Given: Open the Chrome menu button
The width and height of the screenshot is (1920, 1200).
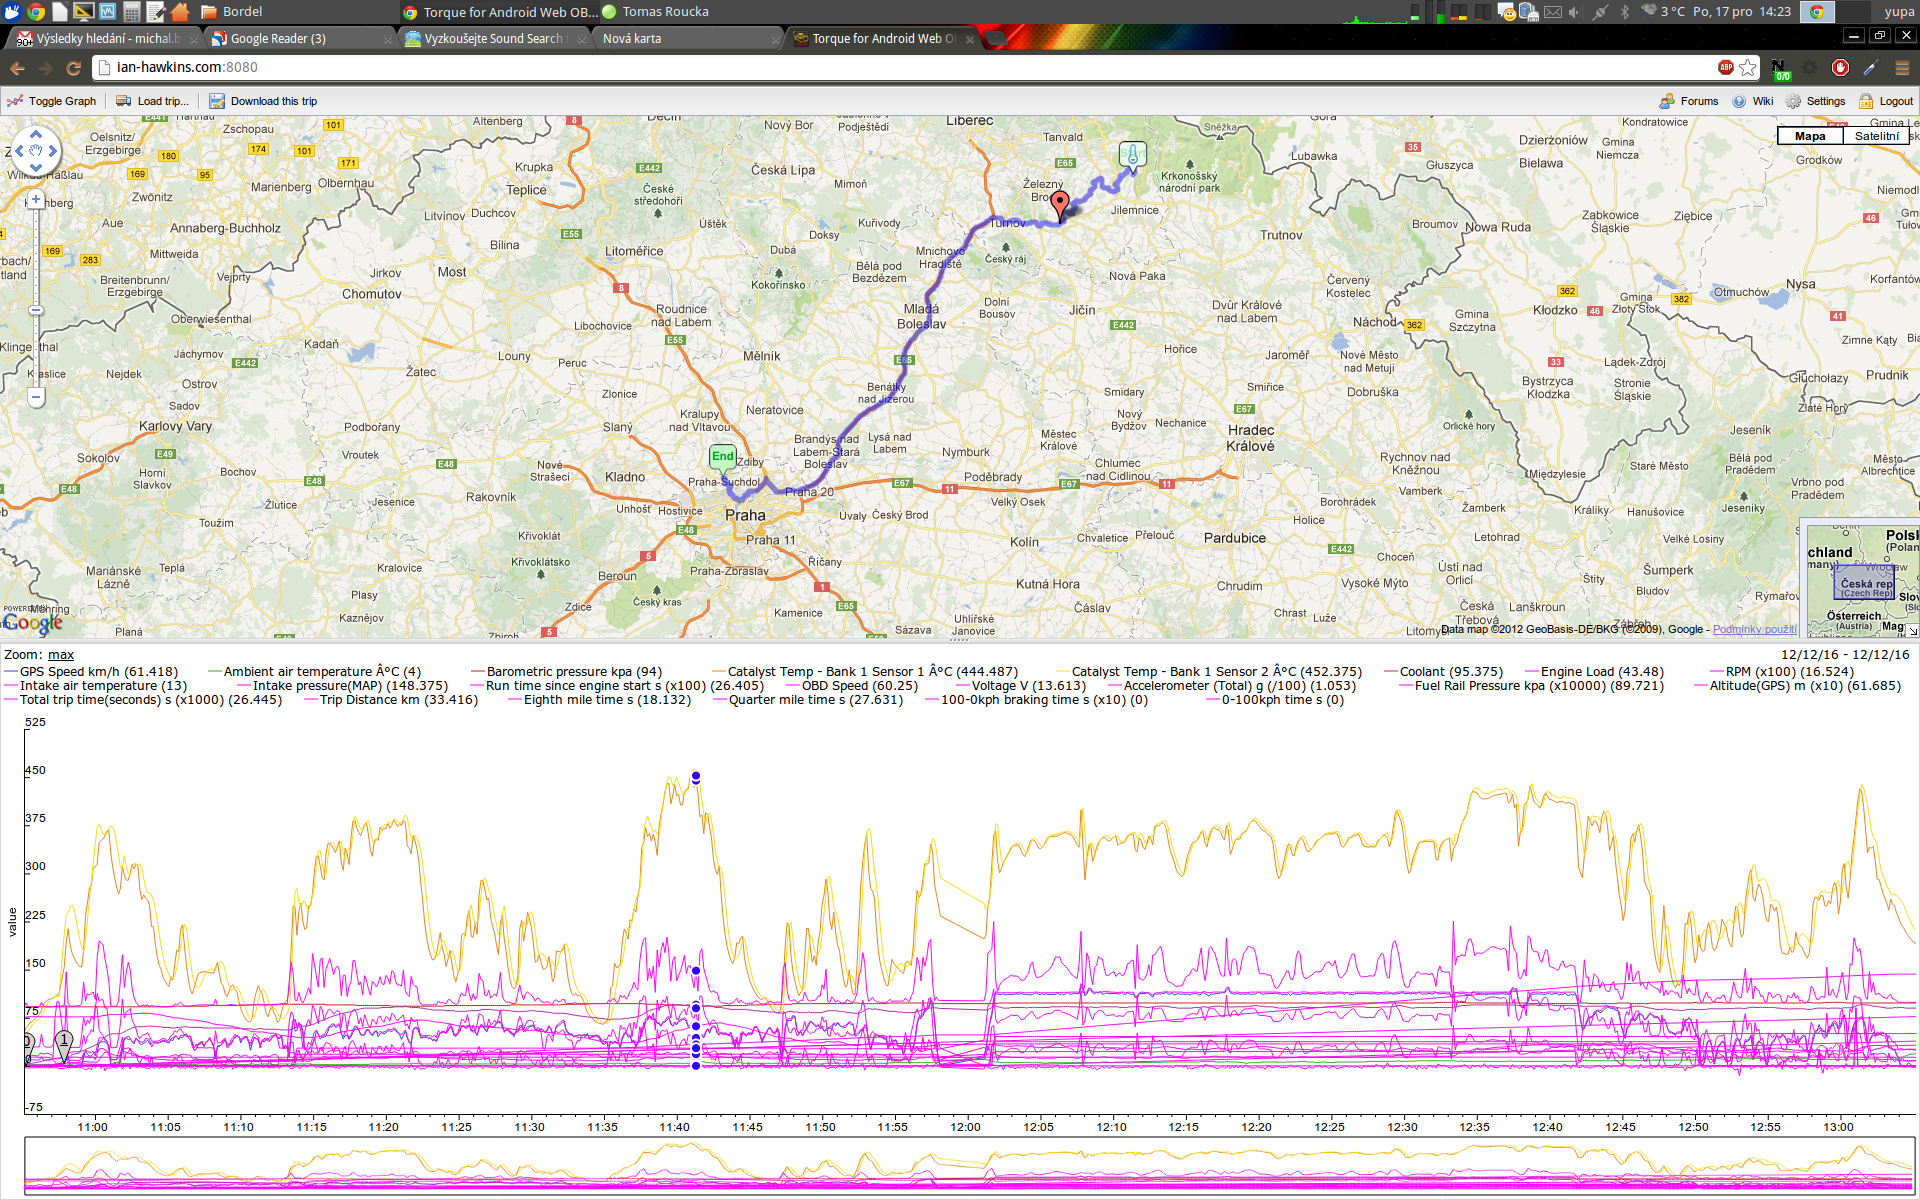Looking at the screenshot, I should pyautogui.click(x=1902, y=67).
